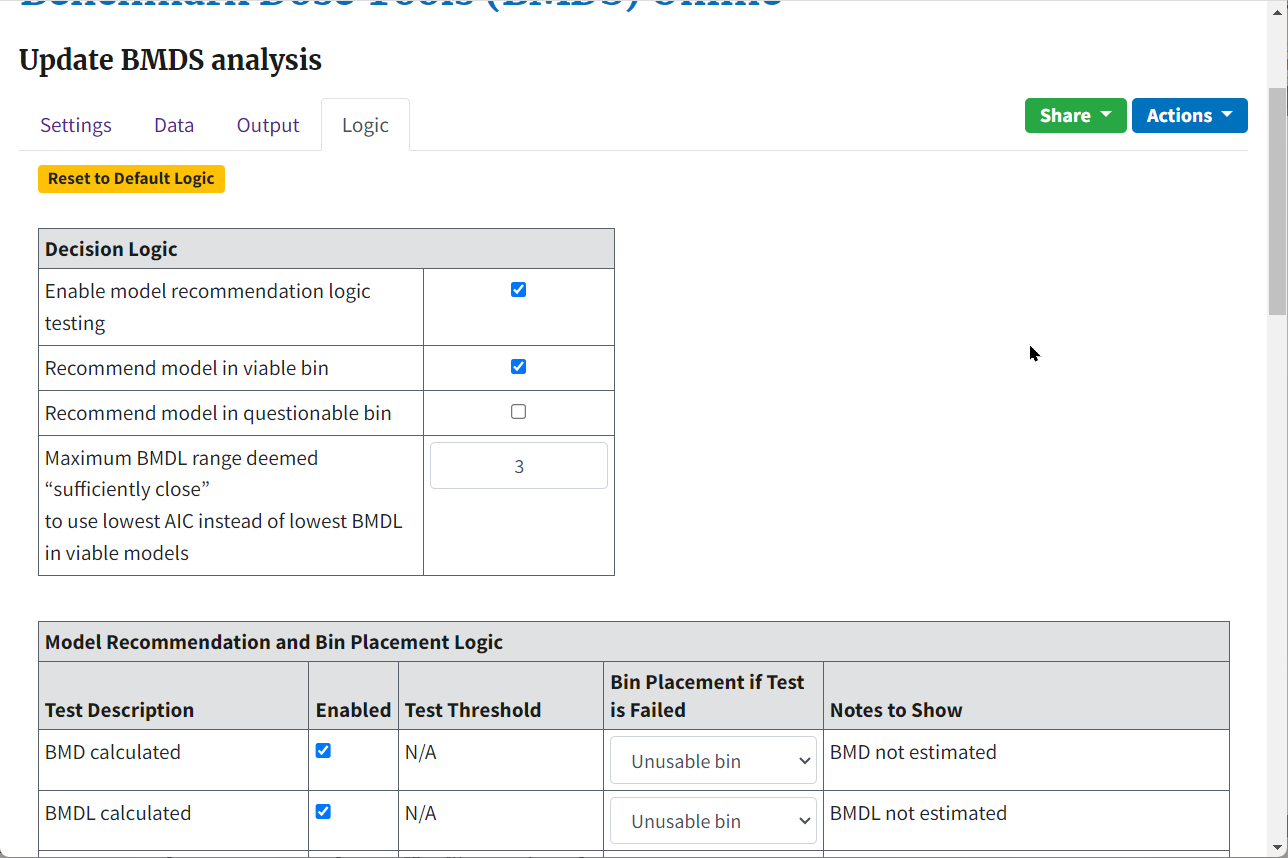1288x858 pixels.
Task: Toggle Enable model recommendation logic testing checkbox
Action: [x=518, y=290]
